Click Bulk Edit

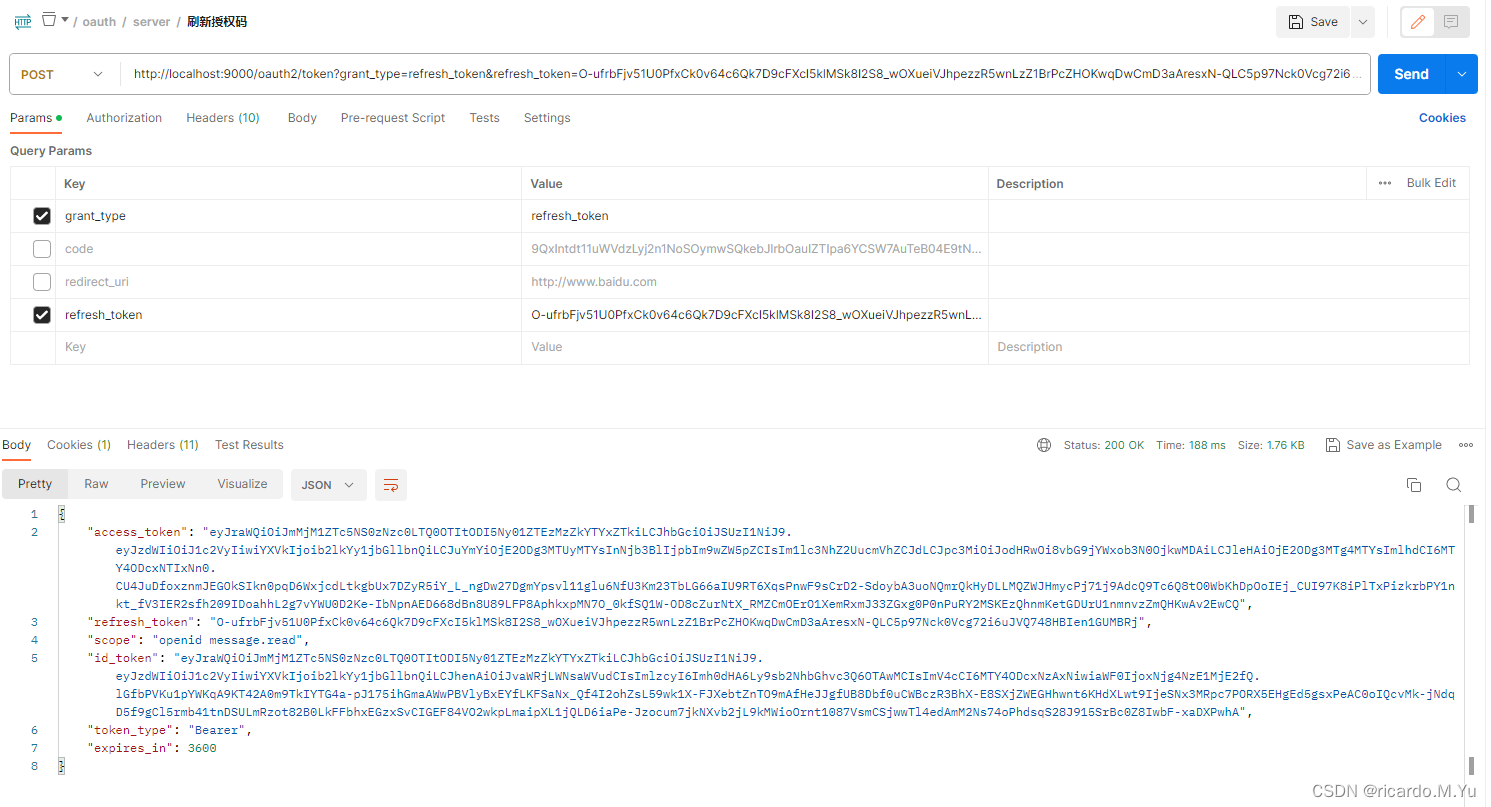click(x=1431, y=183)
